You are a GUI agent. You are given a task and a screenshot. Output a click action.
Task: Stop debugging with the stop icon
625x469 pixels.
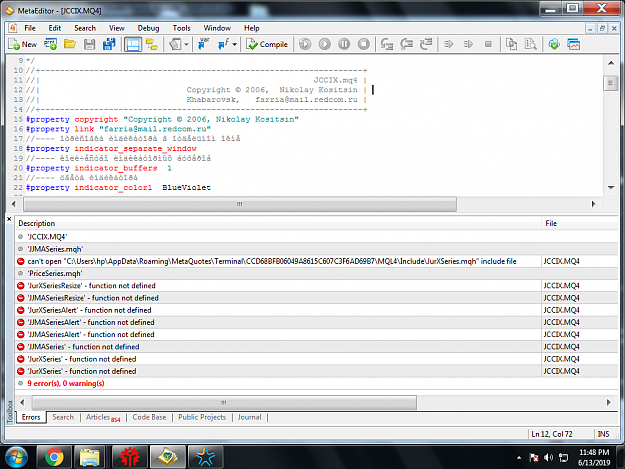pos(364,44)
